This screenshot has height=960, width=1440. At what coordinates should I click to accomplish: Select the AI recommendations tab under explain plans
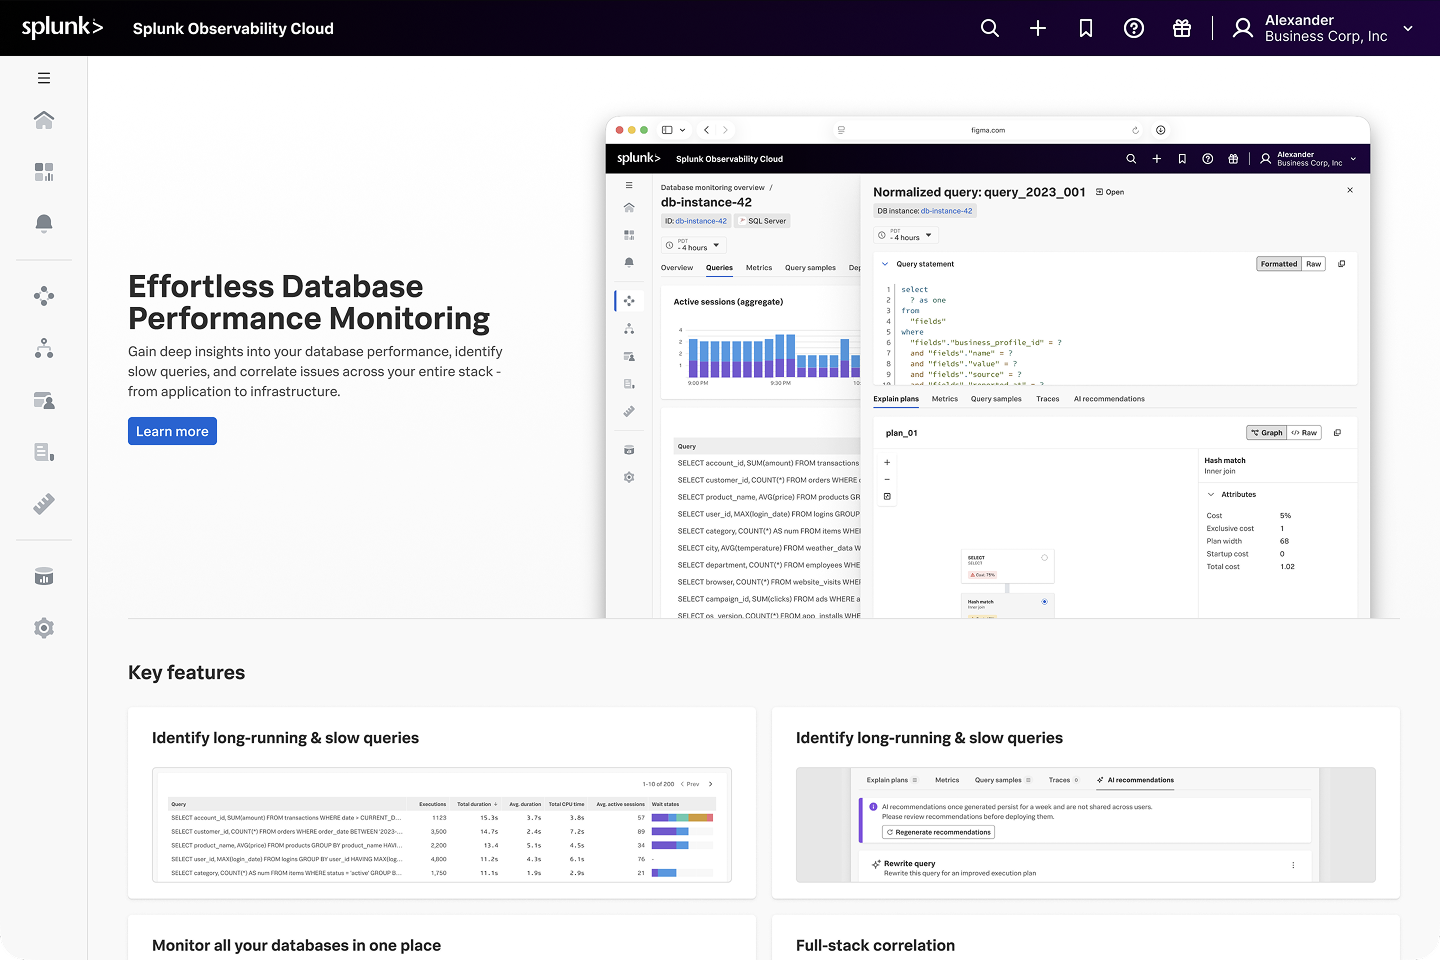[1109, 398]
